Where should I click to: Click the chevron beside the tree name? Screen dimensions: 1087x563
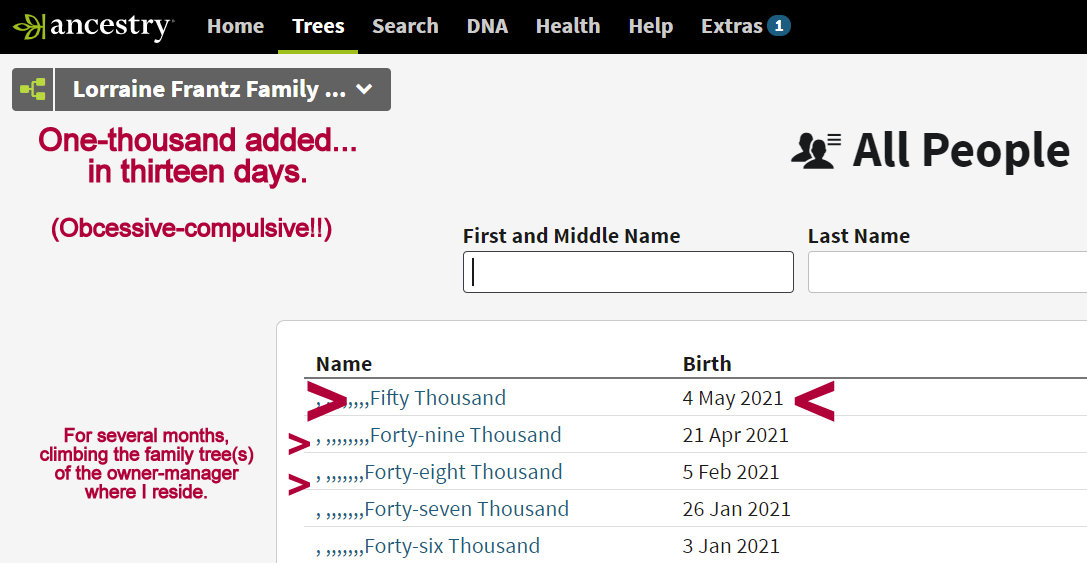click(365, 90)
